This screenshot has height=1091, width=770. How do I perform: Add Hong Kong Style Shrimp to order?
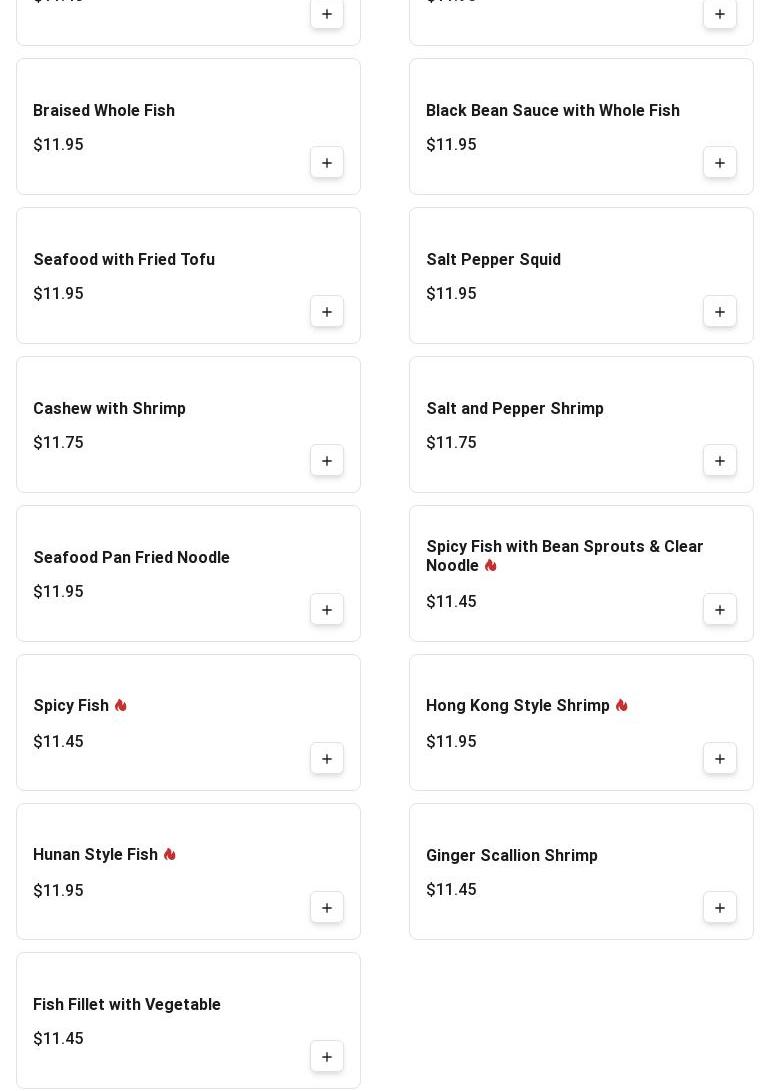pos(720,759)
